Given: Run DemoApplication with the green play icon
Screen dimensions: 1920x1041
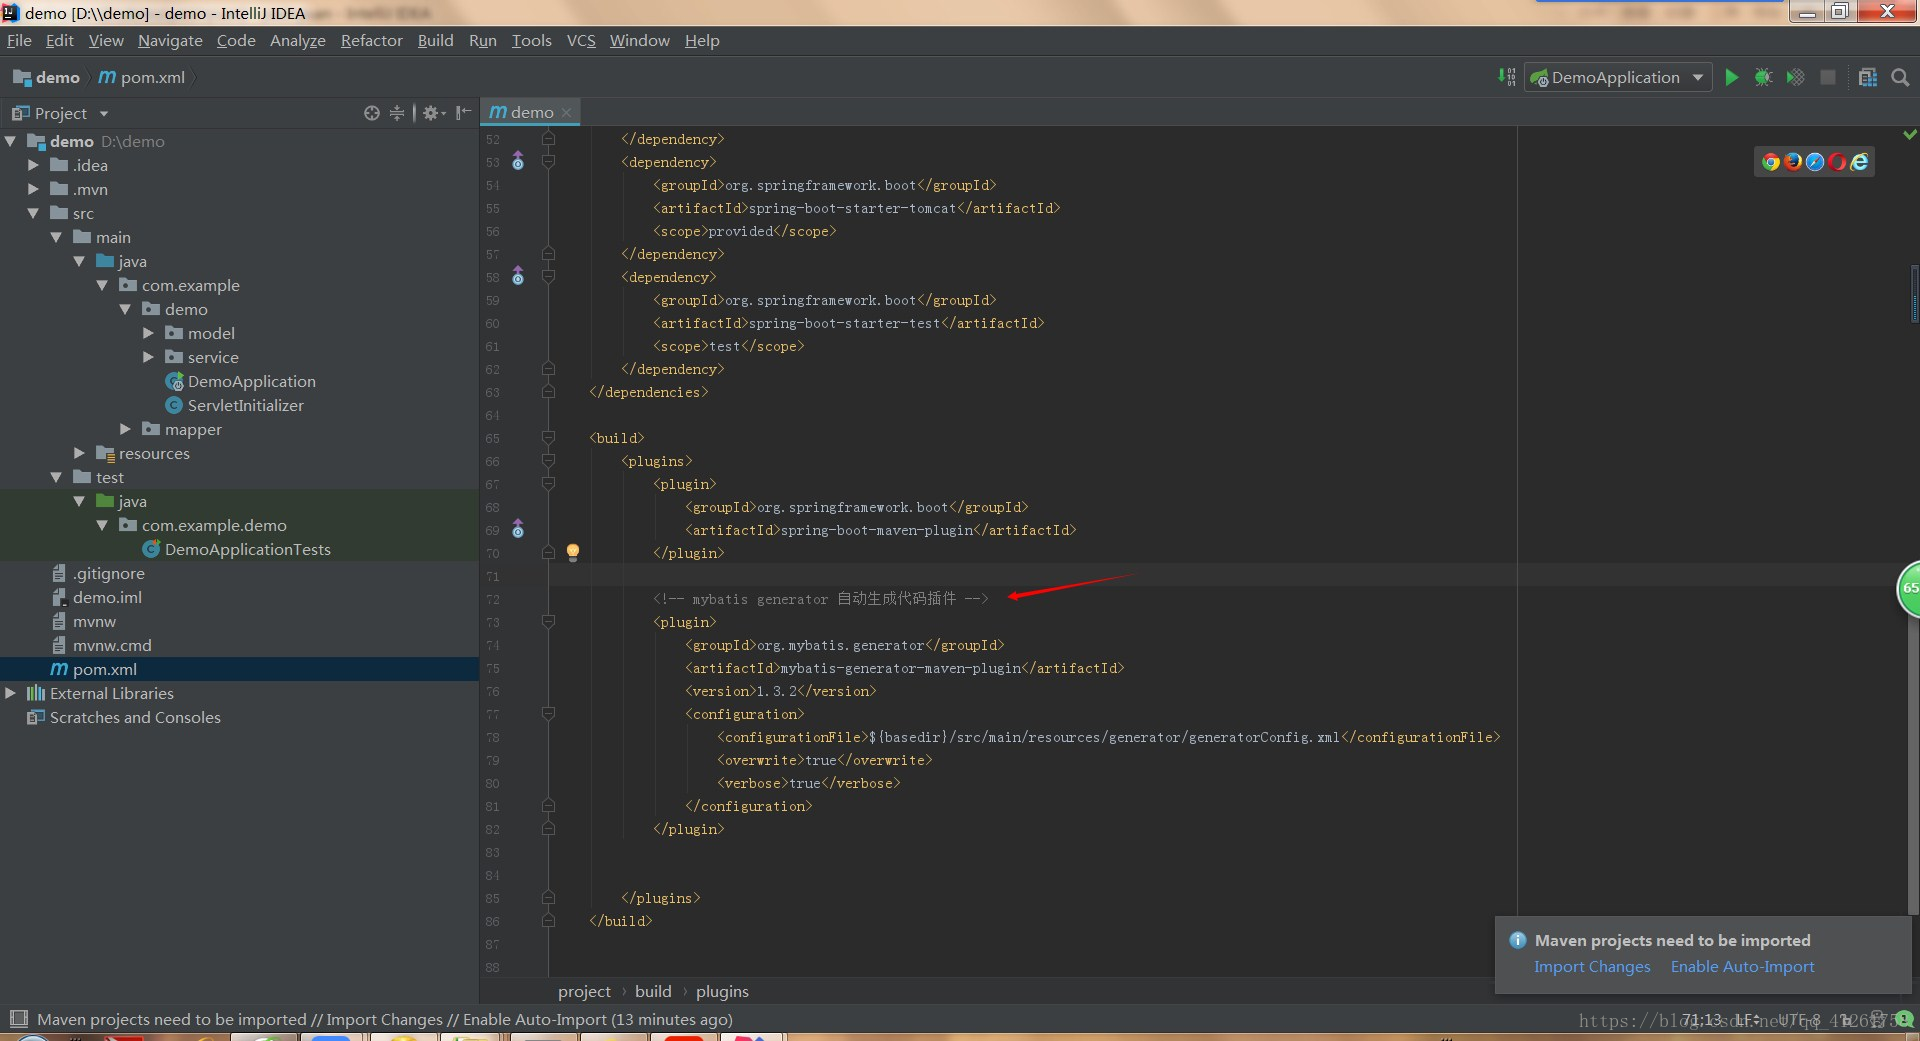Looking at the screenshot, I should pos(1732,77).
